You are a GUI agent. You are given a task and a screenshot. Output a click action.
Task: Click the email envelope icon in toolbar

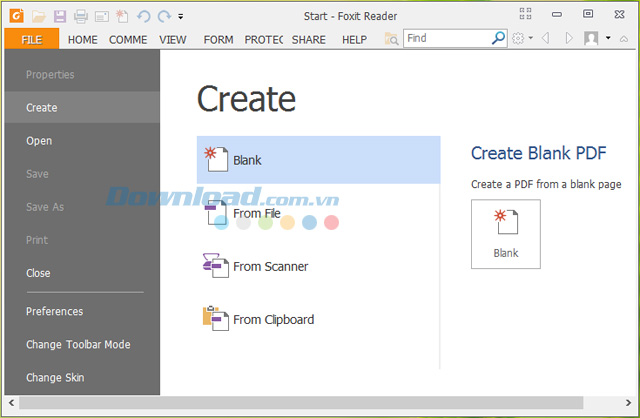pyautogui.click(x=102, y=17)
